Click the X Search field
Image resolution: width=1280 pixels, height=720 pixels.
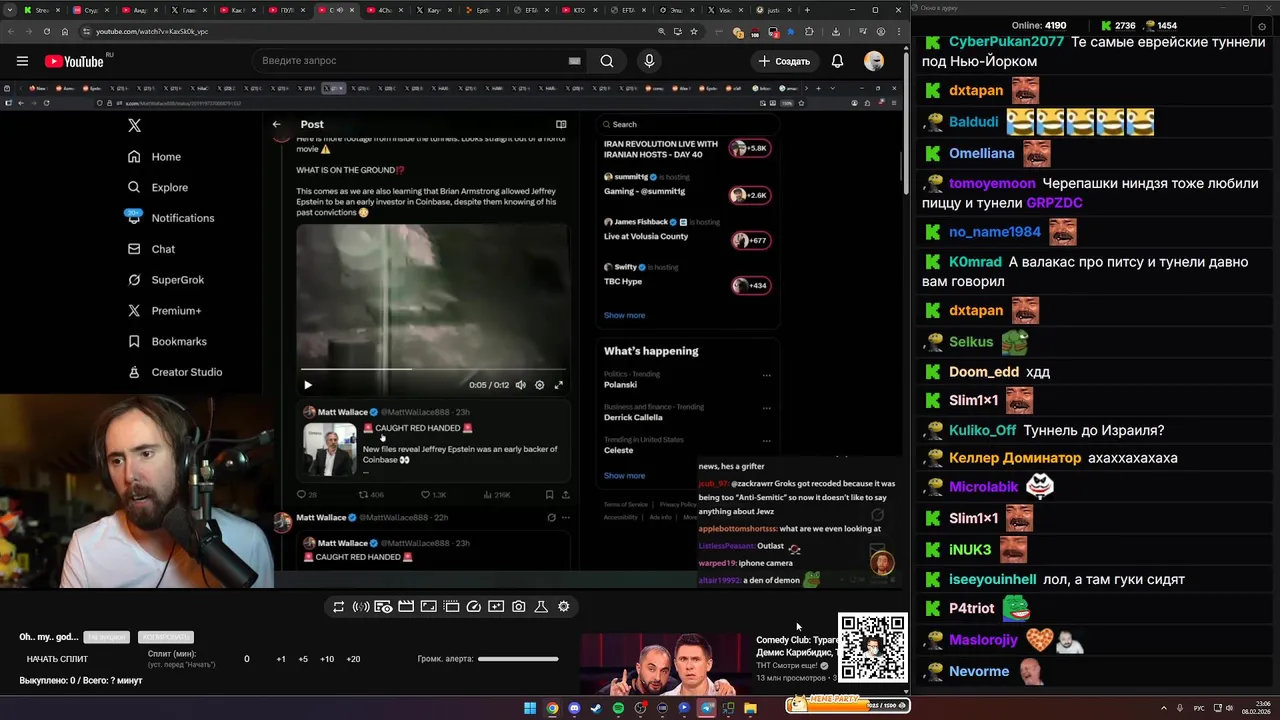point(686,124)
